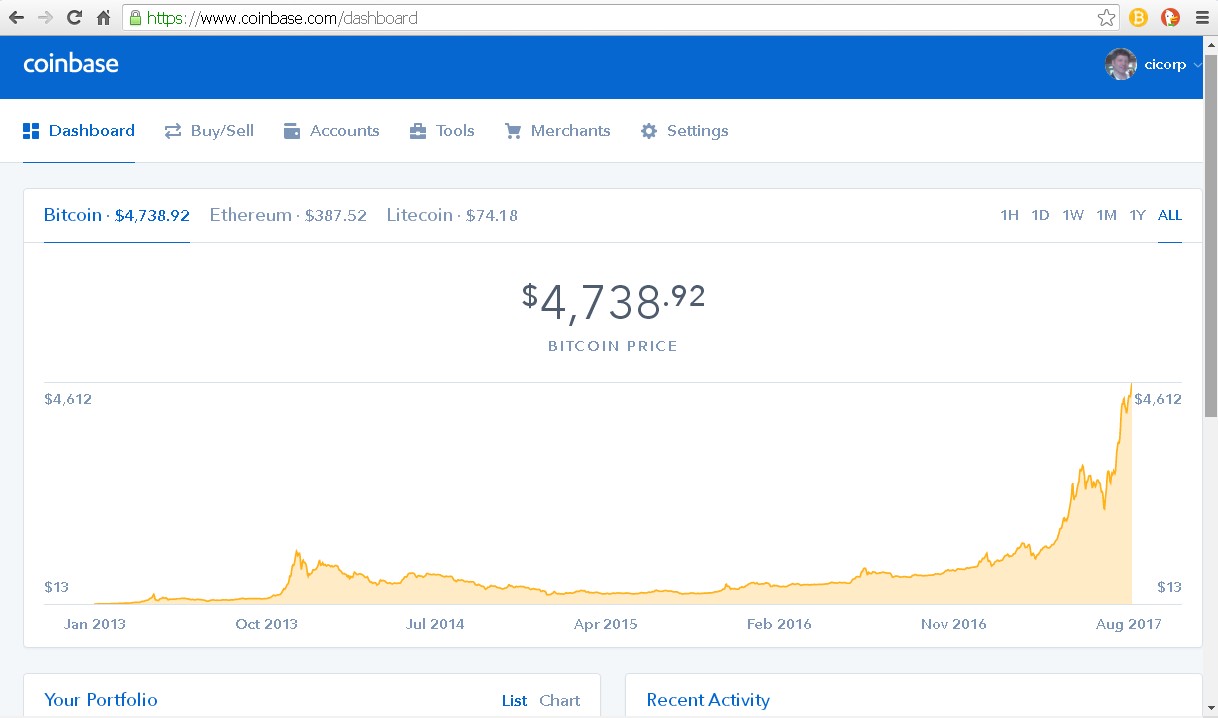Go to browser home icon
This screenshot has width=1218, height=718.
coord(103,18)
